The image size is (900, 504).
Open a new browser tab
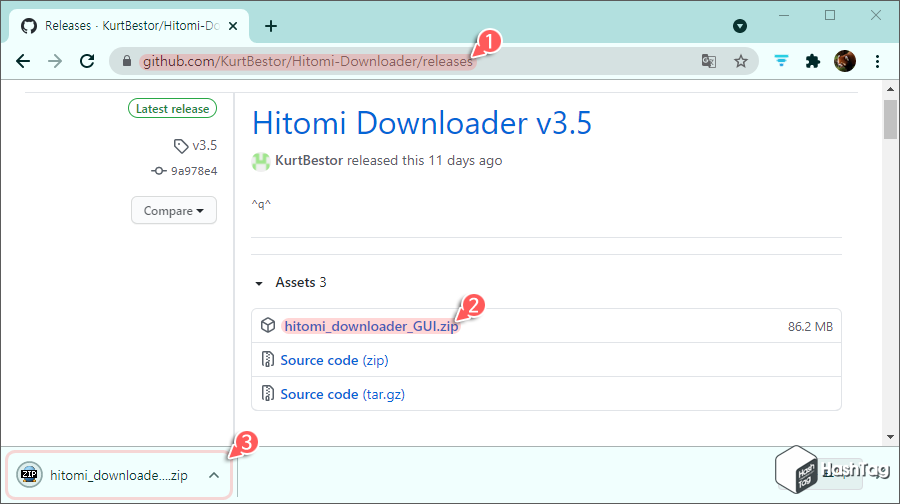[x=271, y=26]
